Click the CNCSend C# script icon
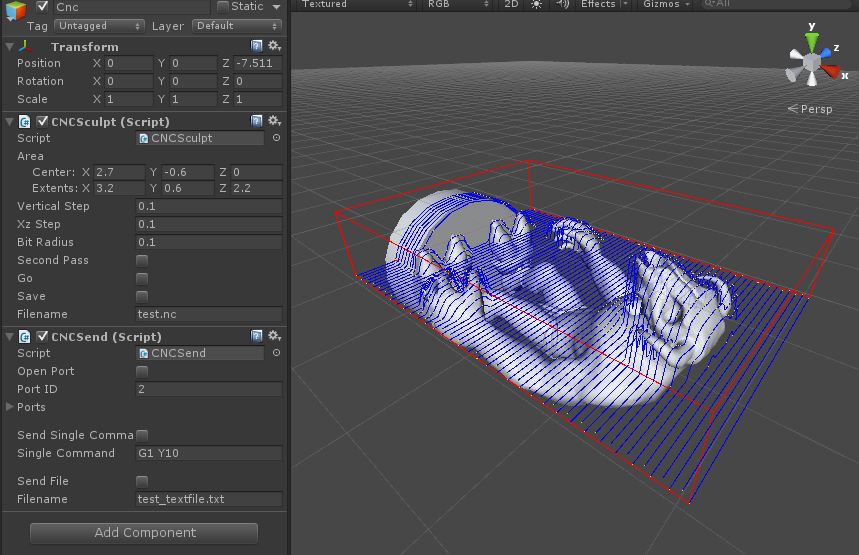 (x=24, y=336)
